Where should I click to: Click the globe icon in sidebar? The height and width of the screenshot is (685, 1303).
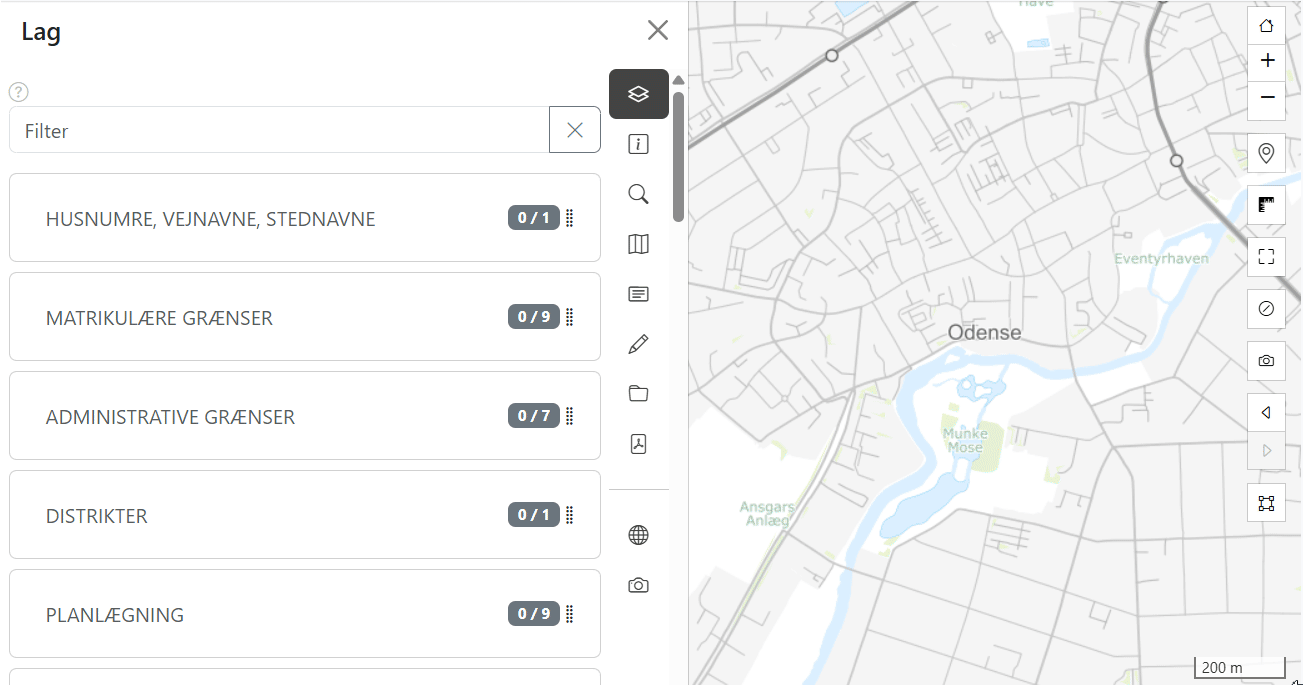pos(638,535)
